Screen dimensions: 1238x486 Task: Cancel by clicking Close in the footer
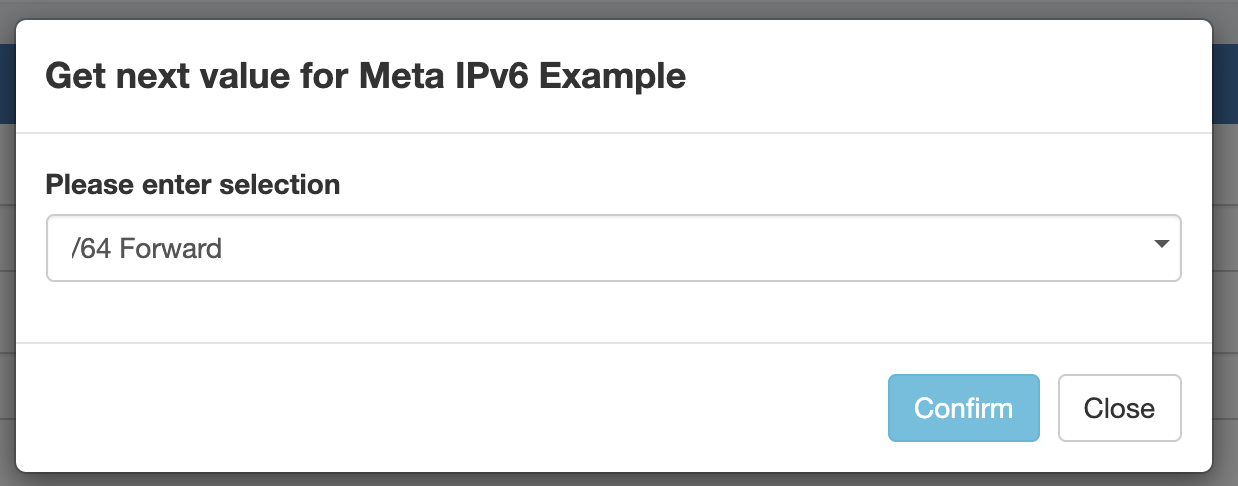(x=1119, y=408)
